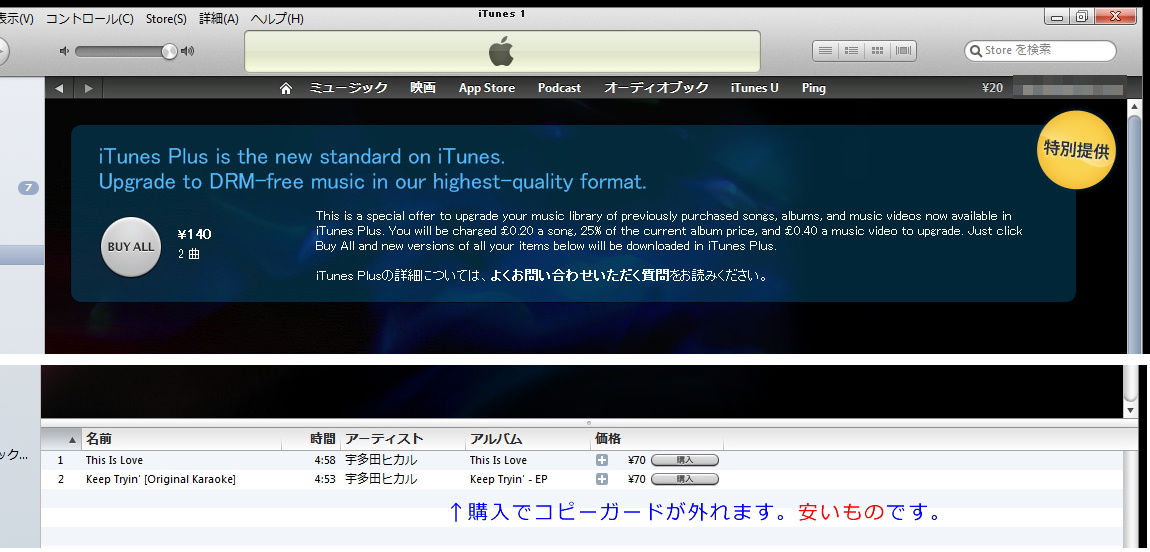Image resolution: width=1150 pixels, height=552 pixels.
Task: Click the plus icon for Keep Tryin'
Action: [602, 479]
